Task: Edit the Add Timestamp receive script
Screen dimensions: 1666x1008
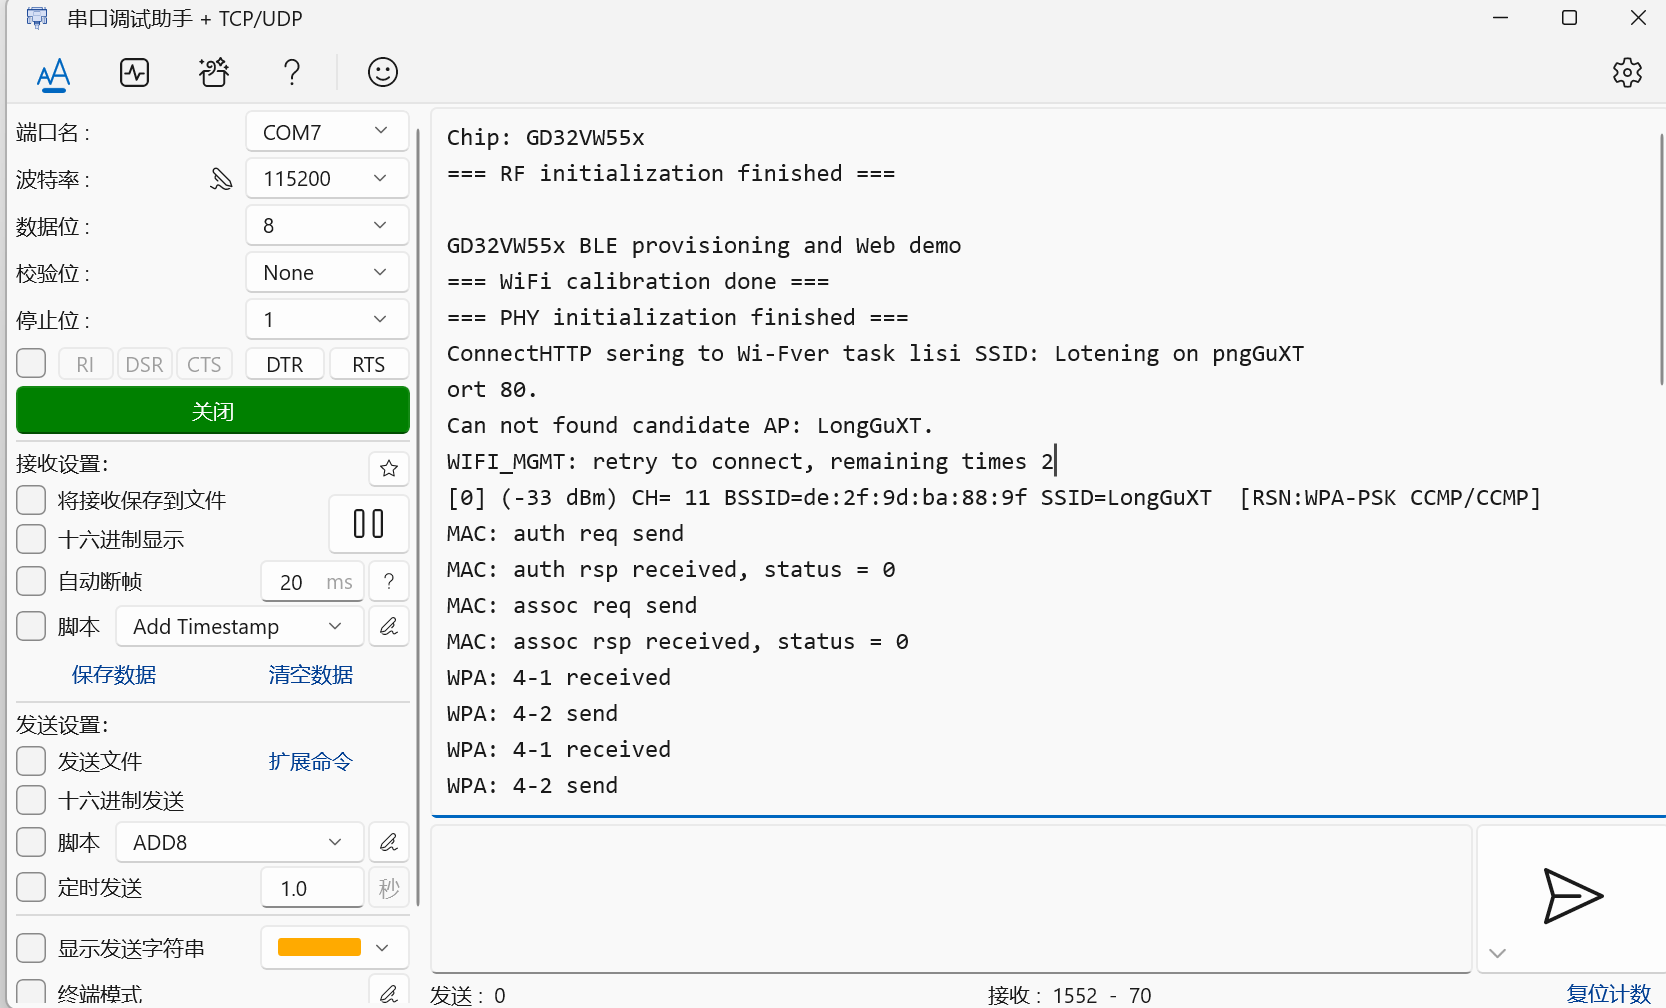Action: (389, 627)
